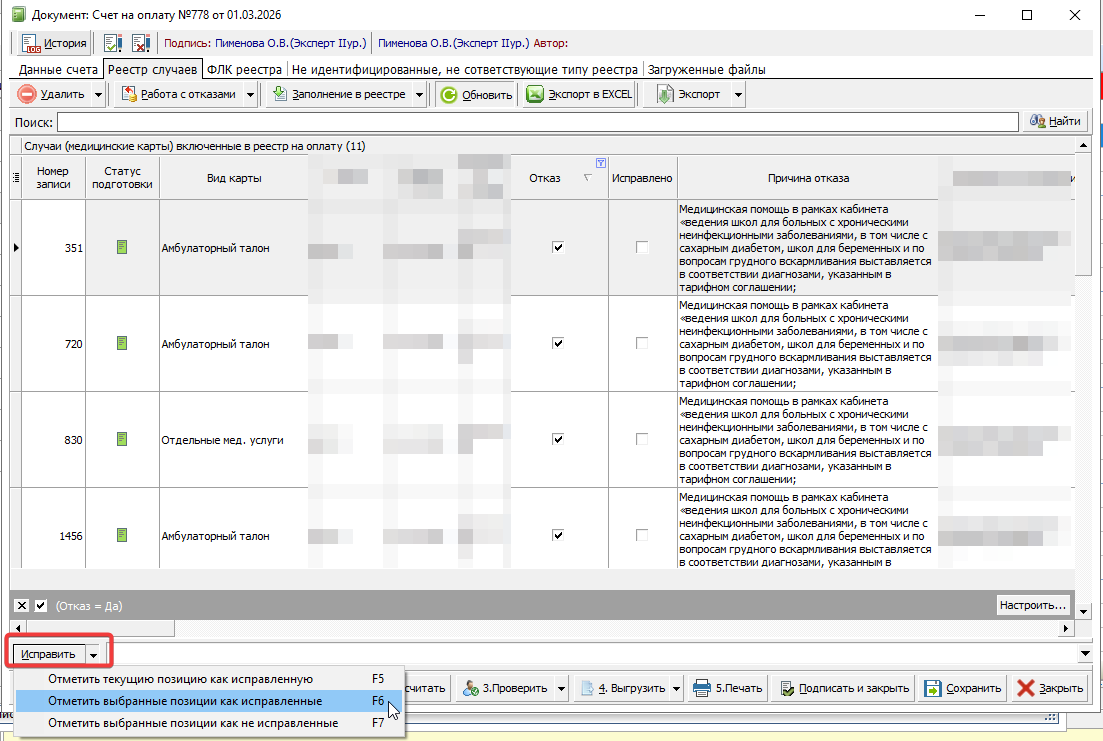Click the Сохранить save button
1103x741 pixels.
(x=962, y=688)
